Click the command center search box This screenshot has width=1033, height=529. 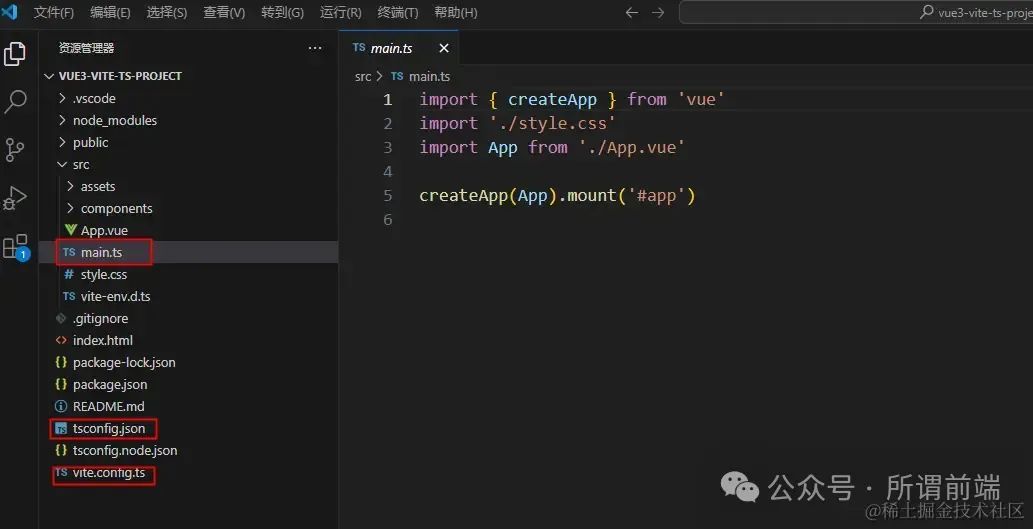point(856,13)
